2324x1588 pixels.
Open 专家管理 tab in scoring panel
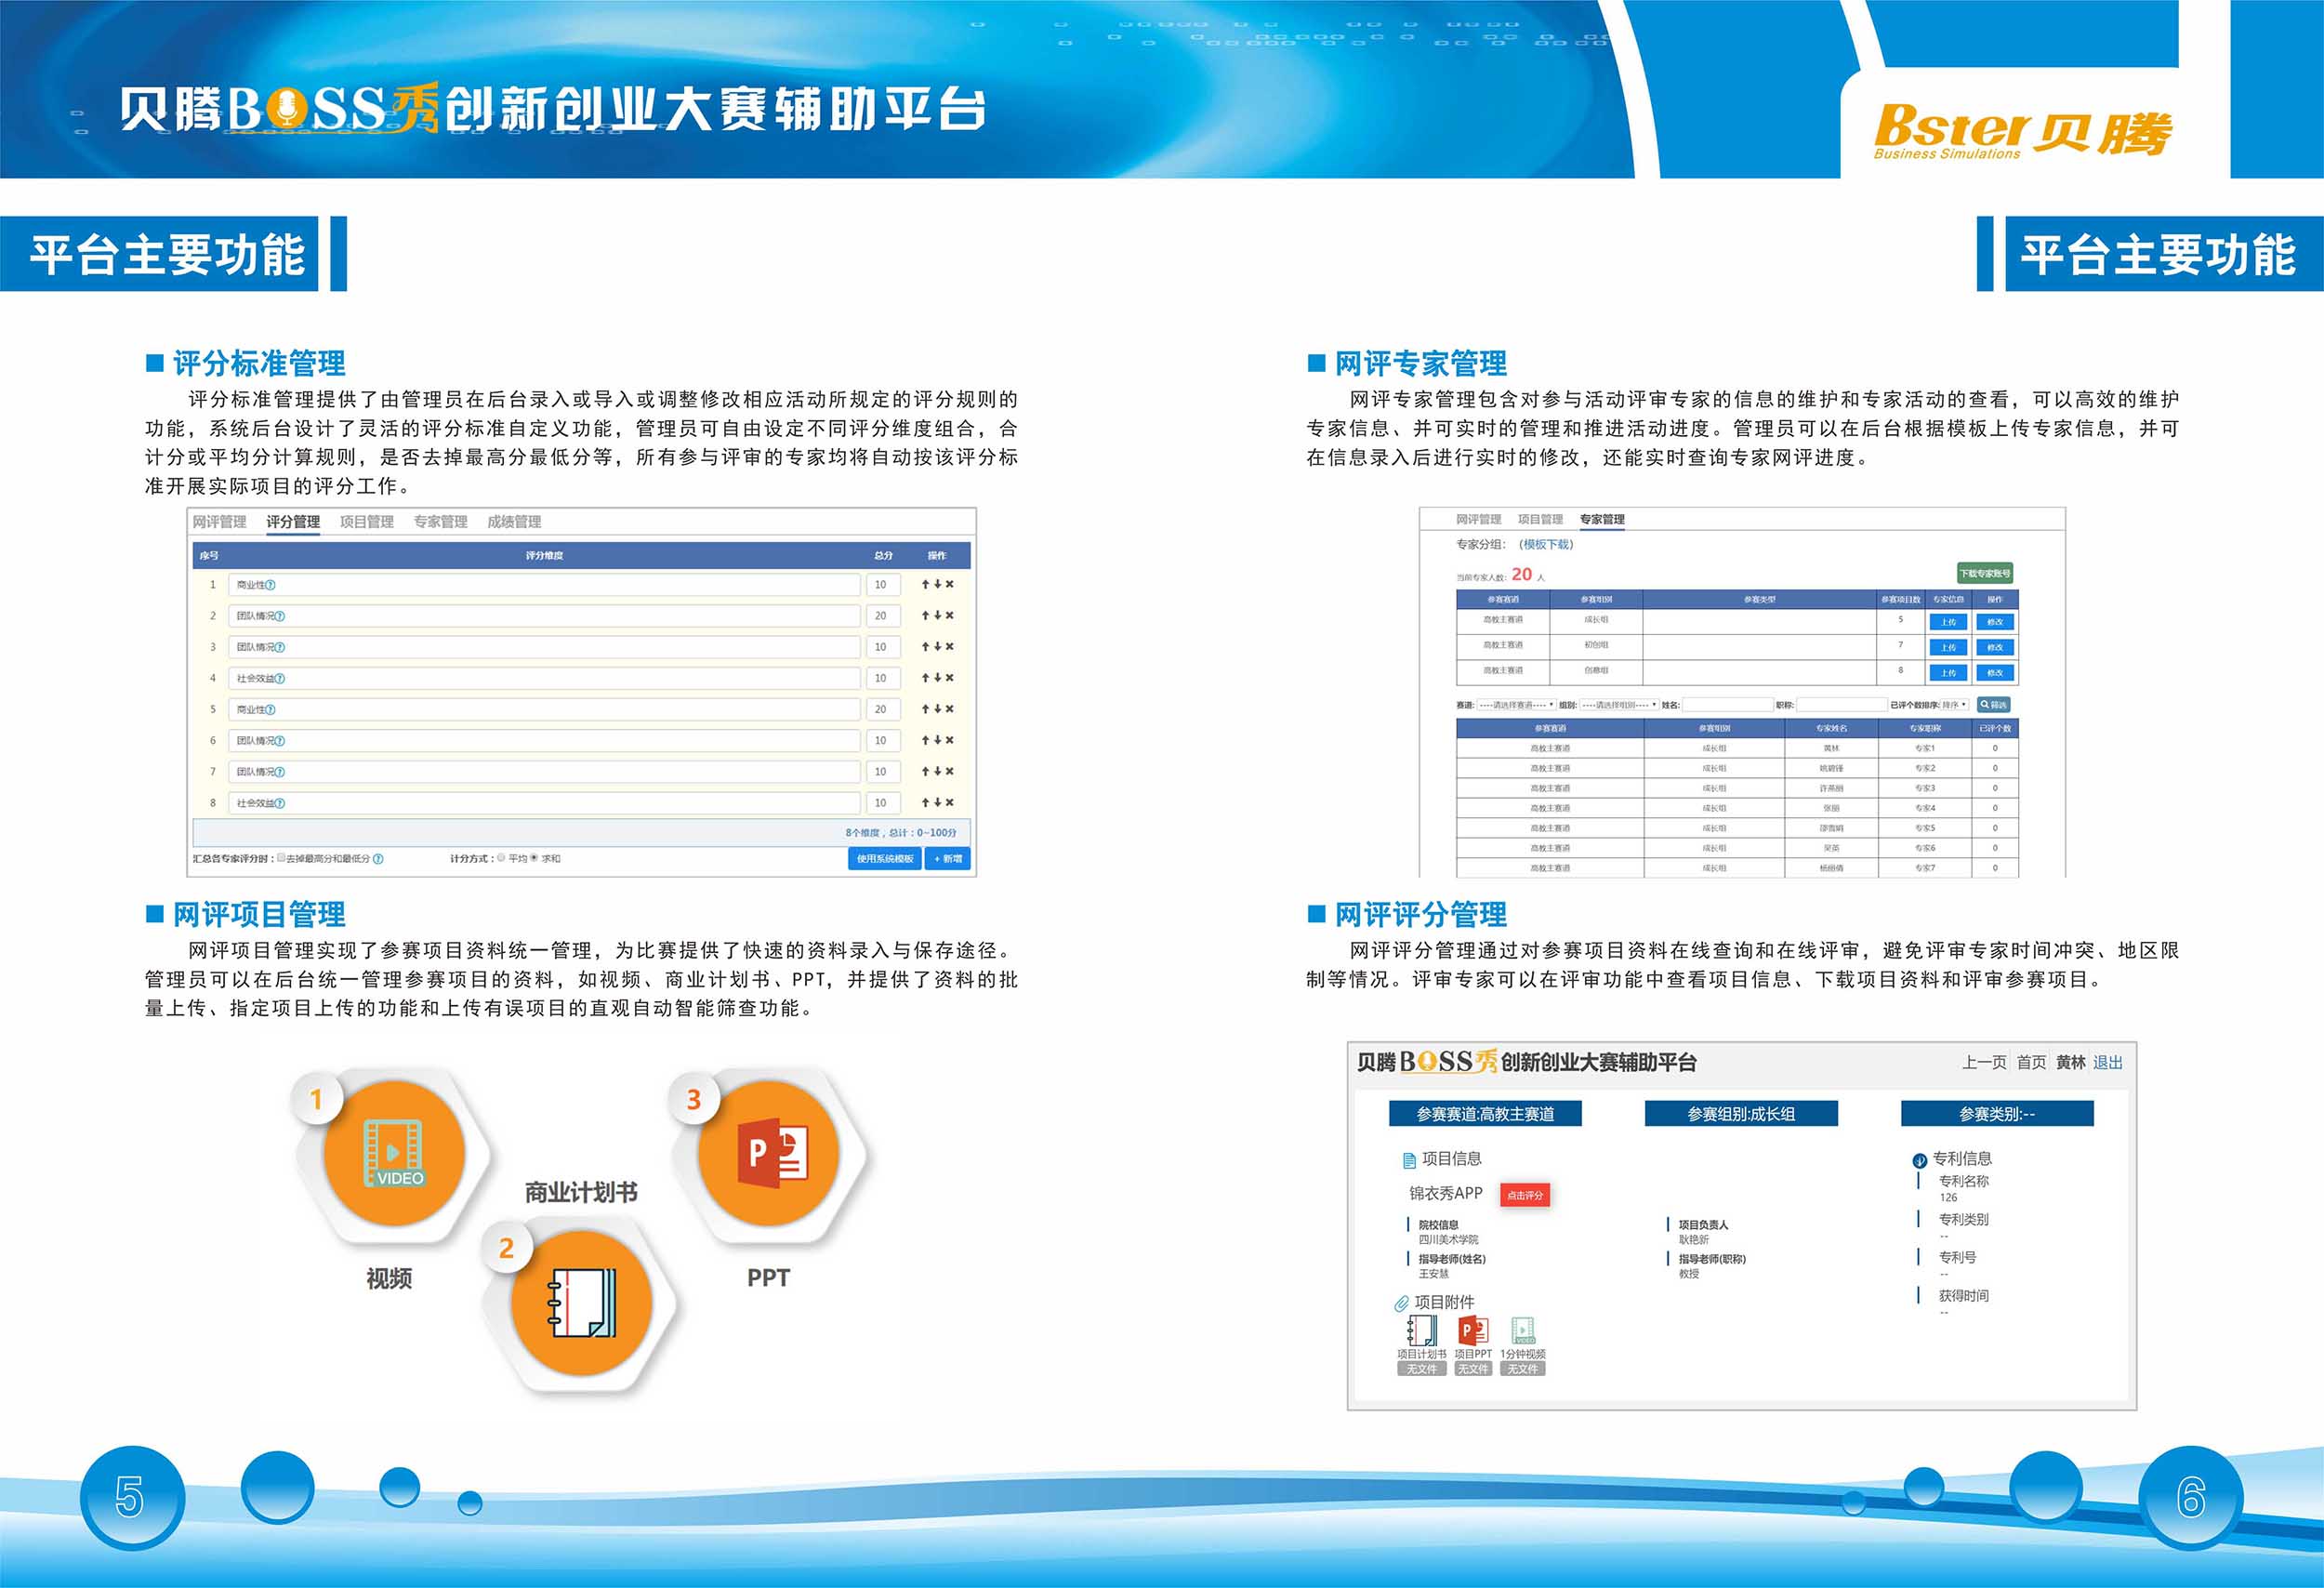coord(441,522)
